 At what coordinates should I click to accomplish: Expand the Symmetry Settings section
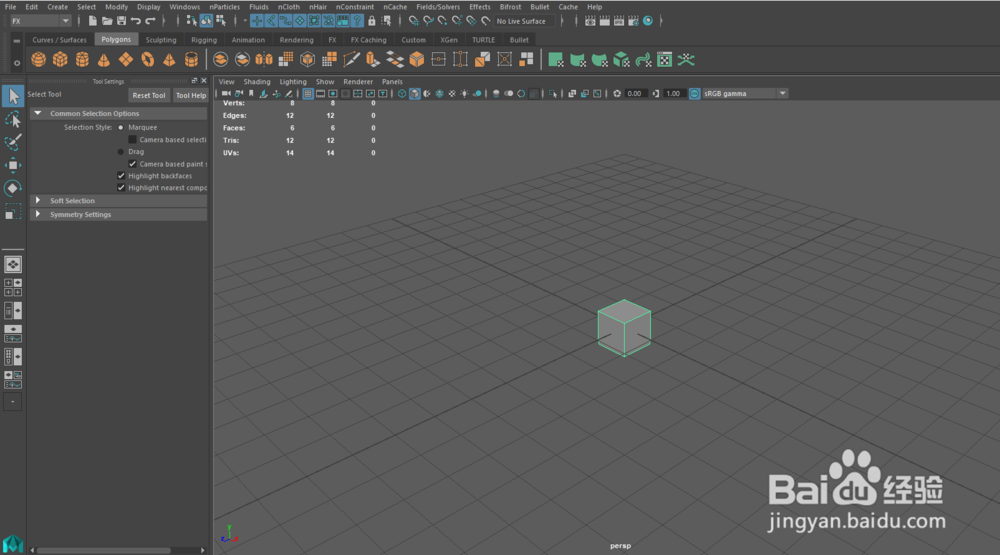pyautogui.click(x=38, y=214)
